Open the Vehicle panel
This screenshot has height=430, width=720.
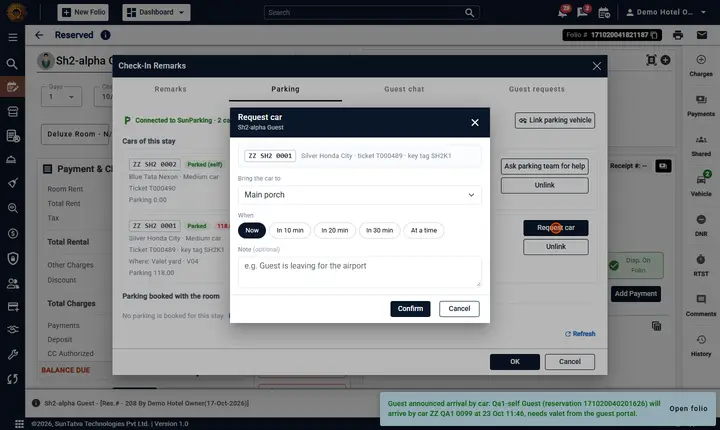[x=701, y=185]
